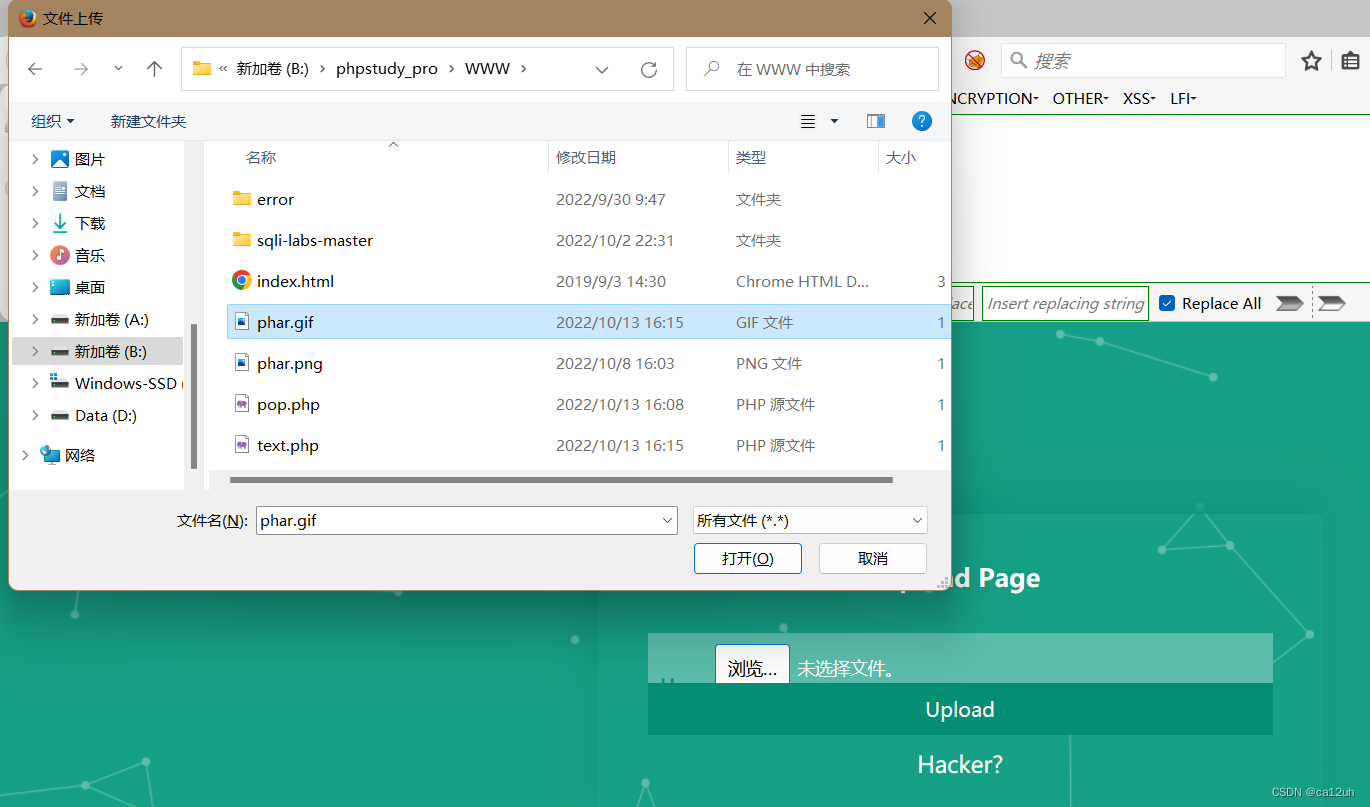1370x807 pixels.
Task: Open the 文件名 dropdown arrow
Action: coord(669,520)
